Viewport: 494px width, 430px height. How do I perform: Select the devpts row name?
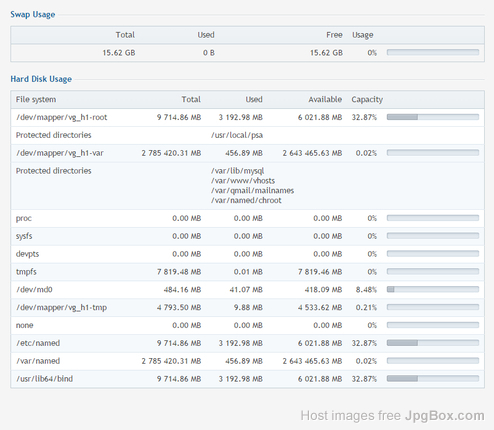(x=27, y=254)
